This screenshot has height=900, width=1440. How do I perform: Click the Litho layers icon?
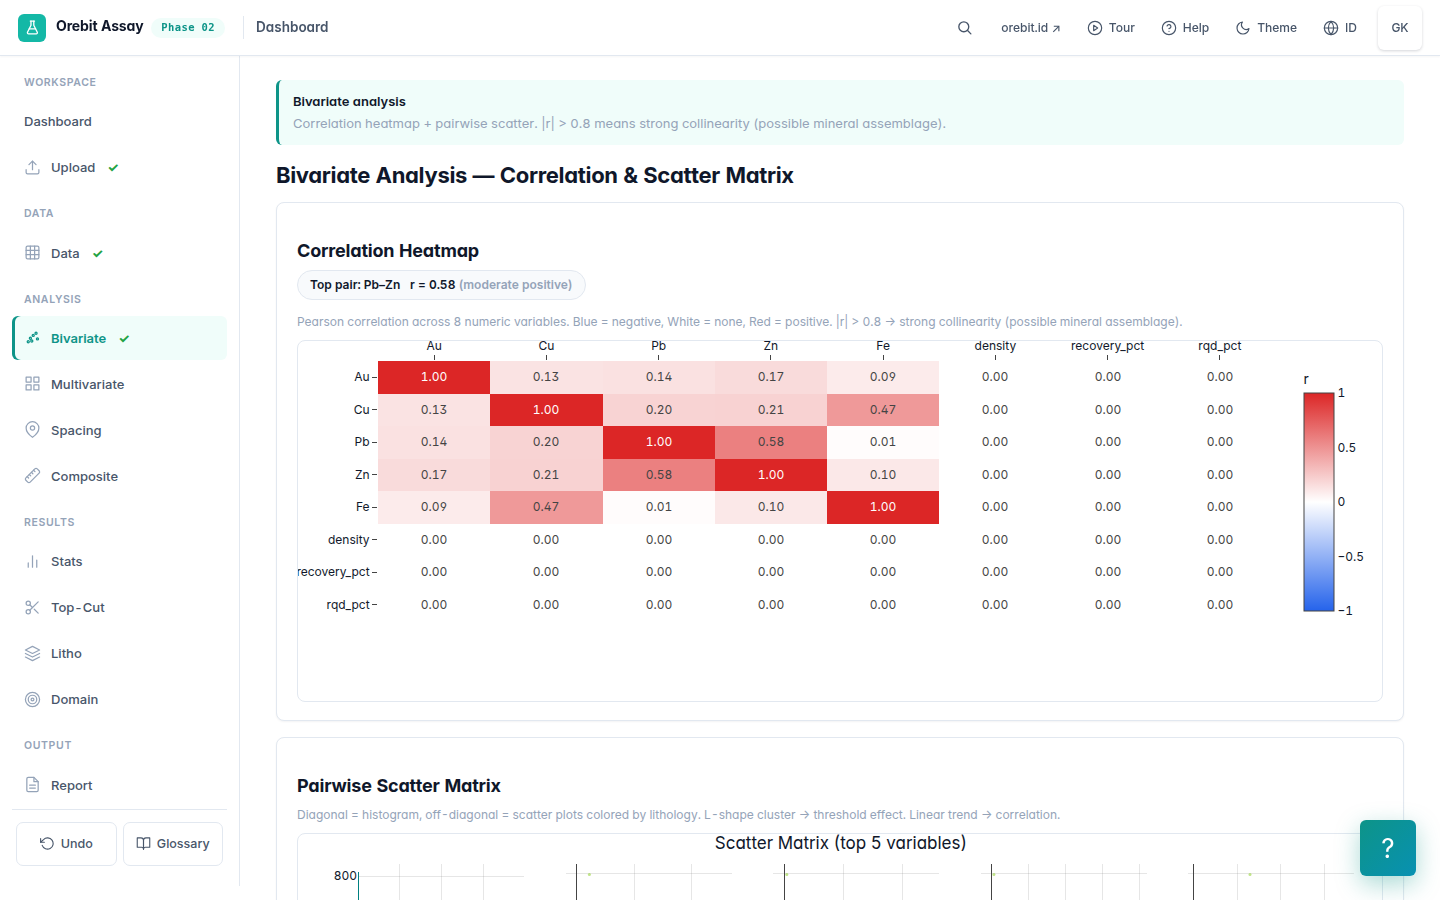[33, 653]
